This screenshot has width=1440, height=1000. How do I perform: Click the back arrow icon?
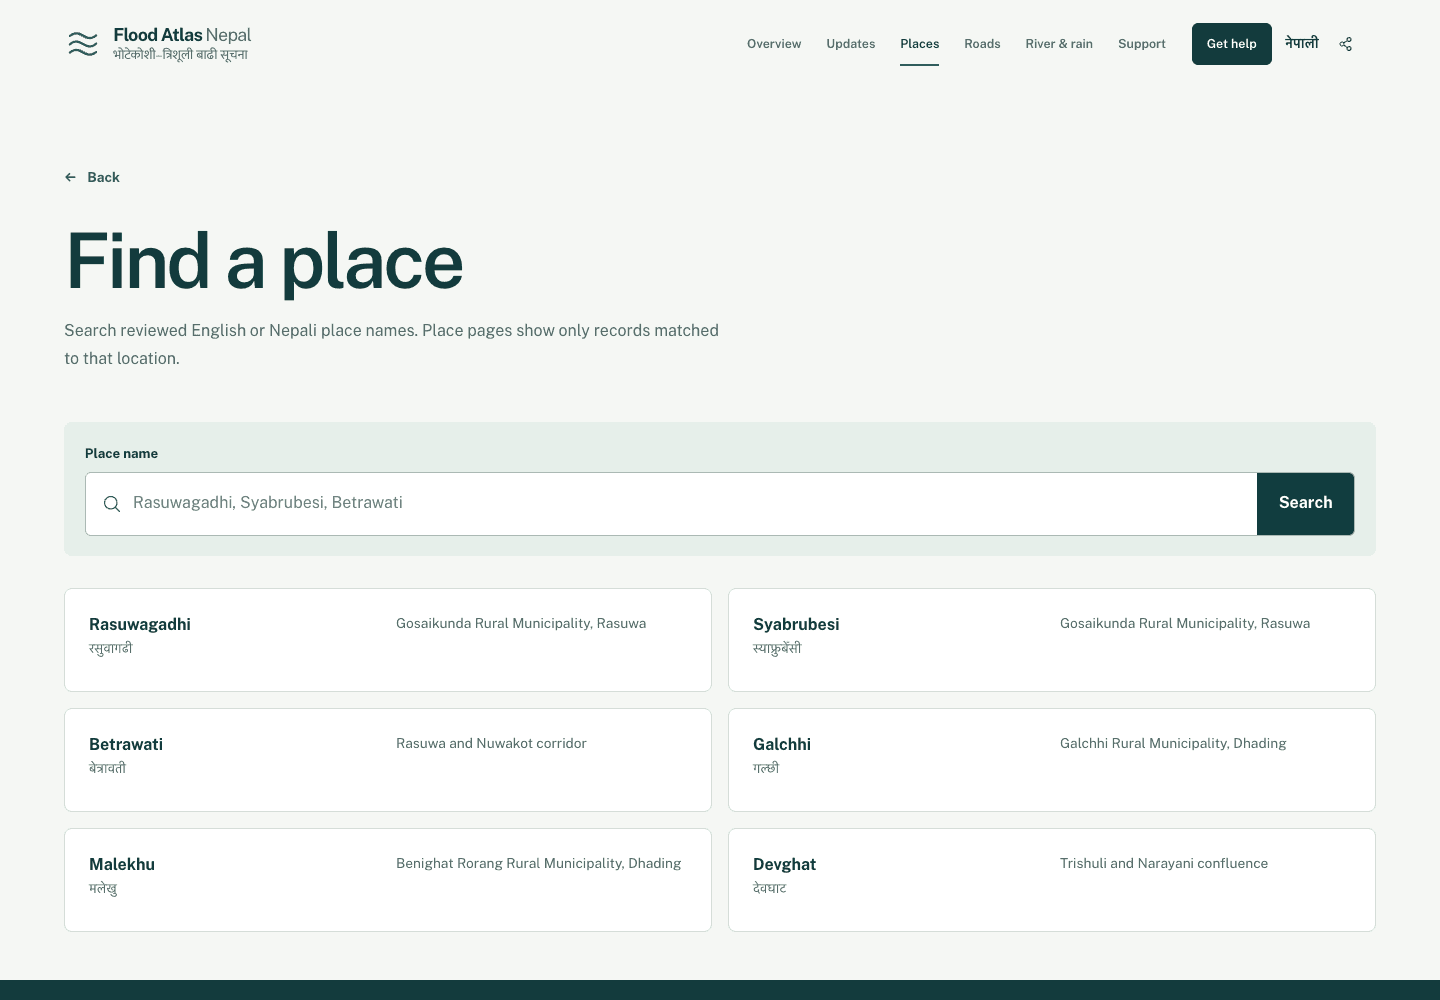(x=70, y=177)
